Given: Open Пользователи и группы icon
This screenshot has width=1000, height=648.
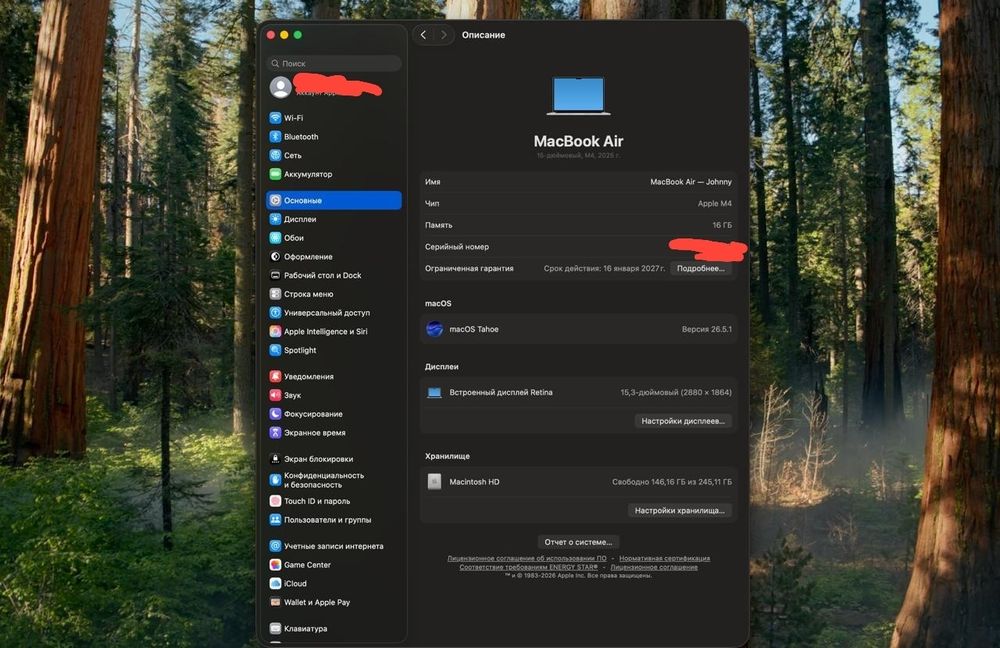Looking at the screenshot, I should tap(275, 520).
